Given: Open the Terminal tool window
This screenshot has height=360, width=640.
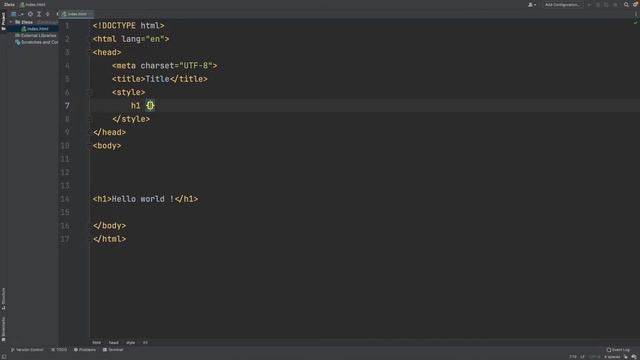Looking at the screenshot, I should [113, 350].
